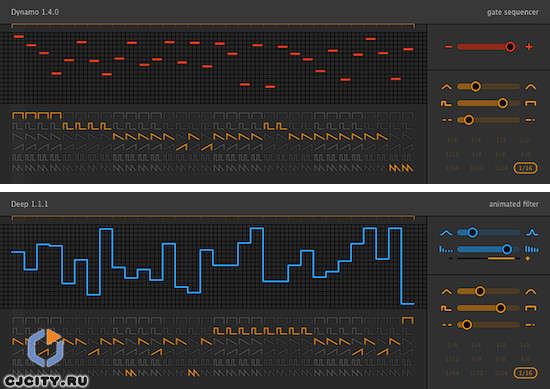Click the blue dense bars icon in Deep

coord(531,249)
